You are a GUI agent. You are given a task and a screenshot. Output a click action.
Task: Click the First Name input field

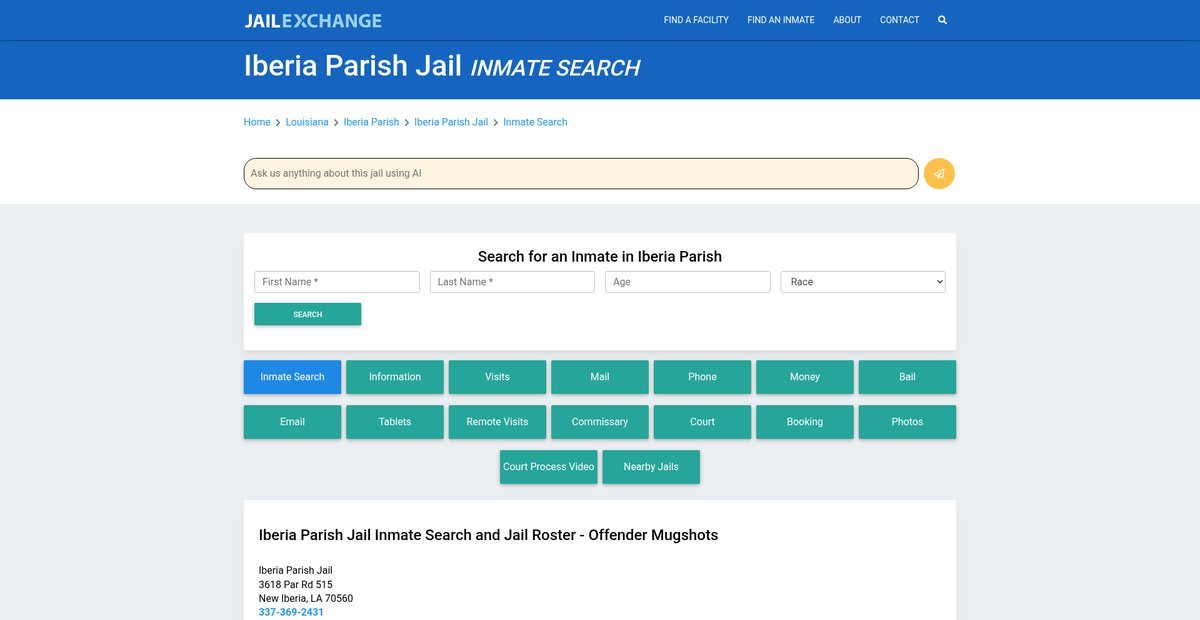click(x=337, y=282)
